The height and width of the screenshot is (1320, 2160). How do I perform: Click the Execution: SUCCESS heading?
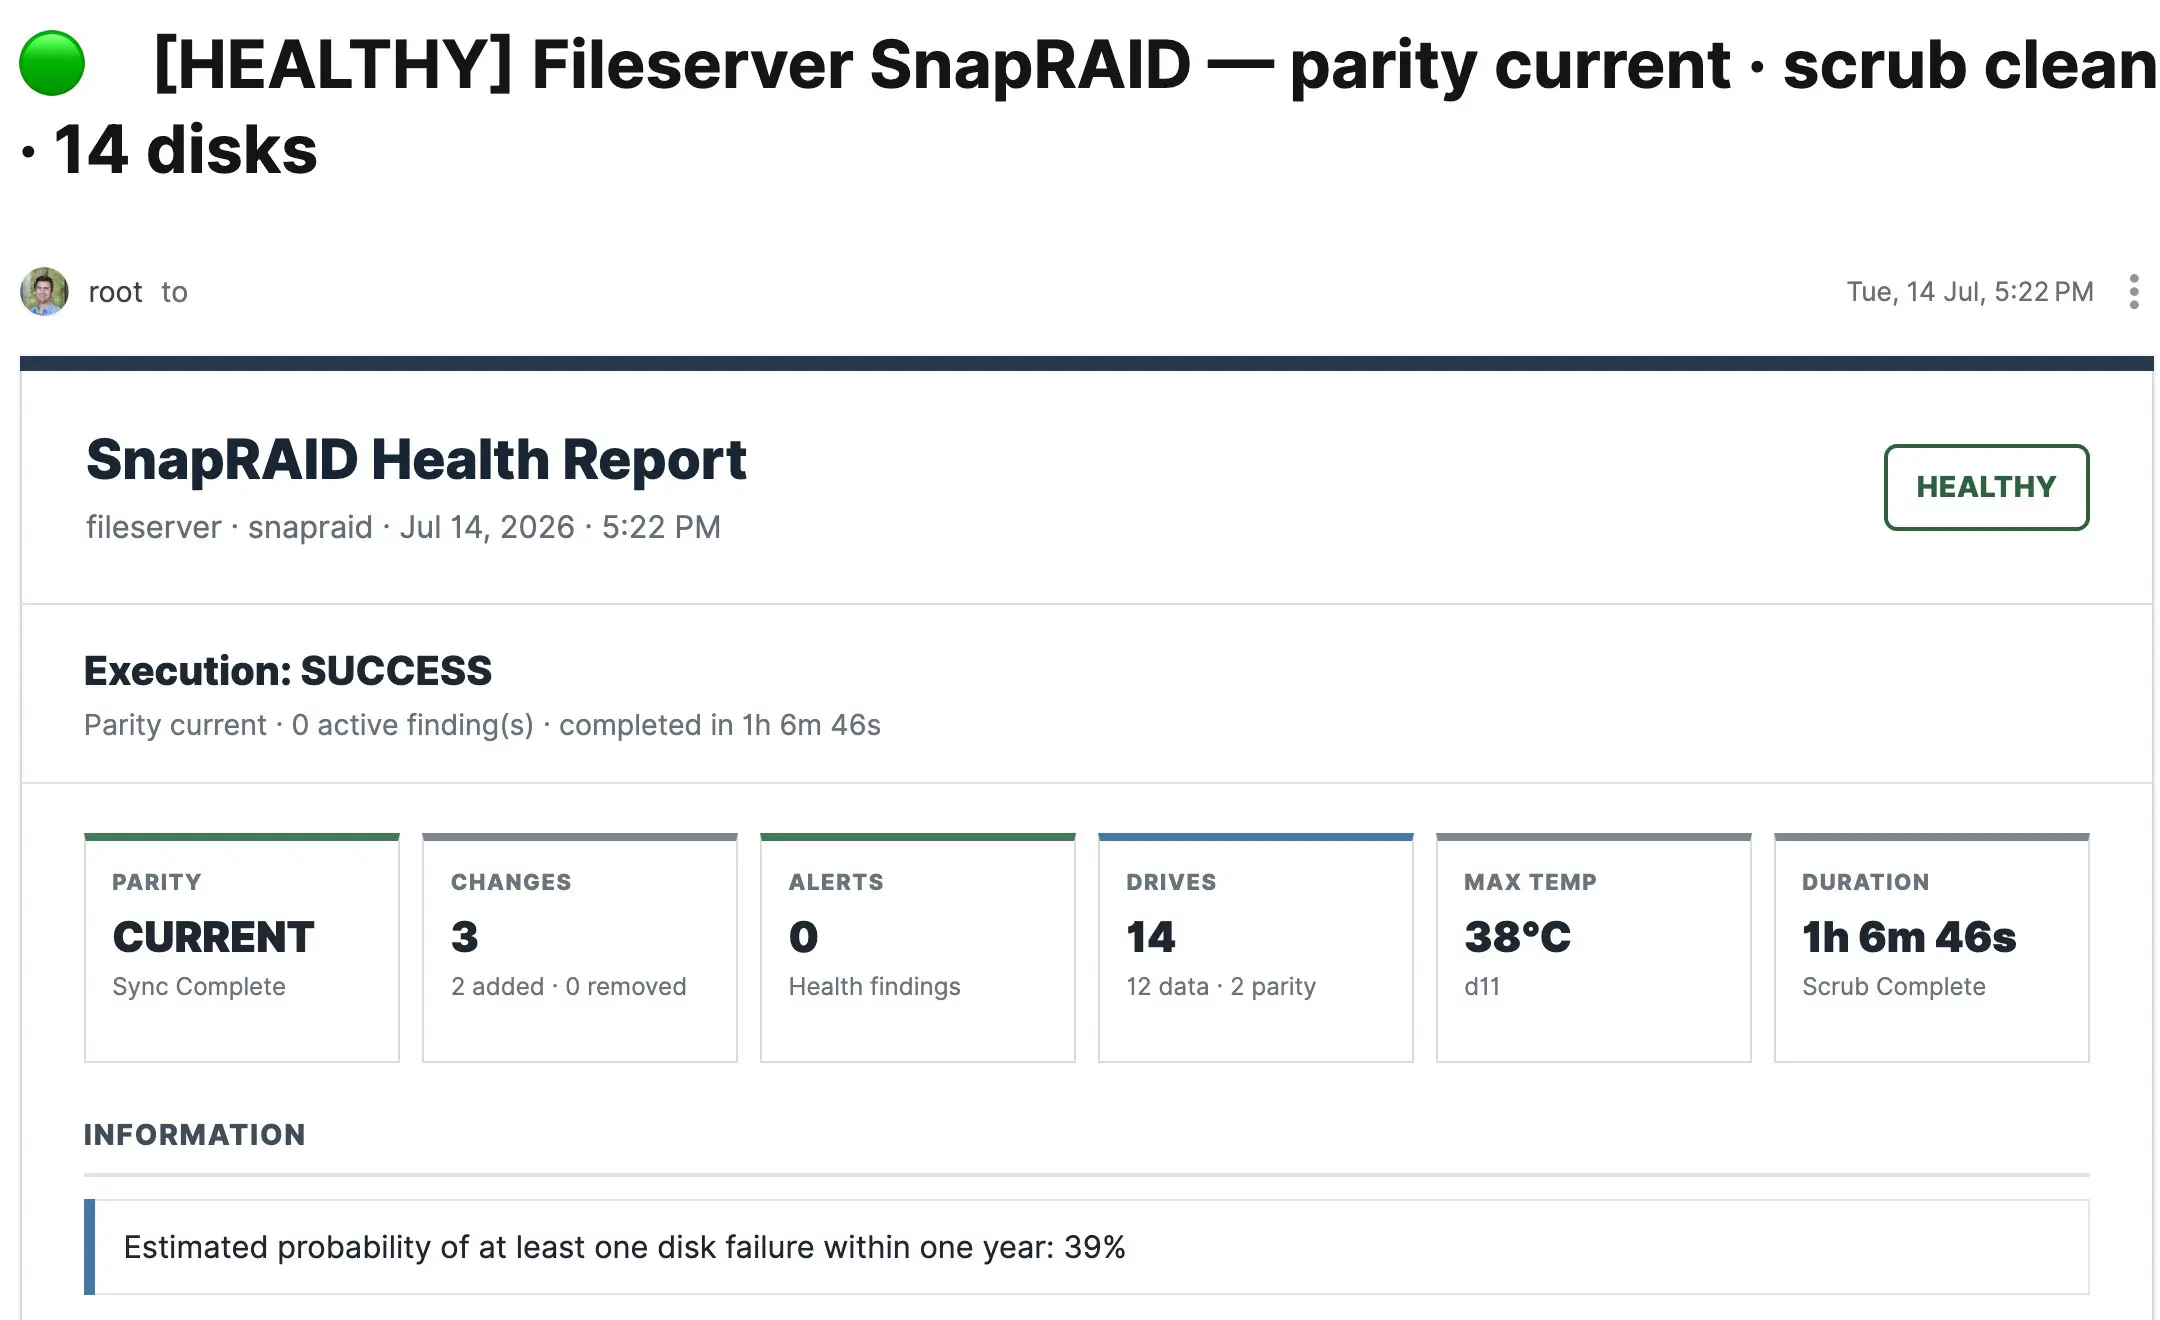point(288,671)
